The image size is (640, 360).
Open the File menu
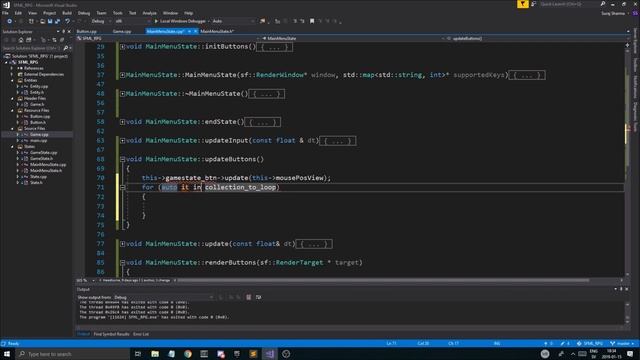[5, 13]
